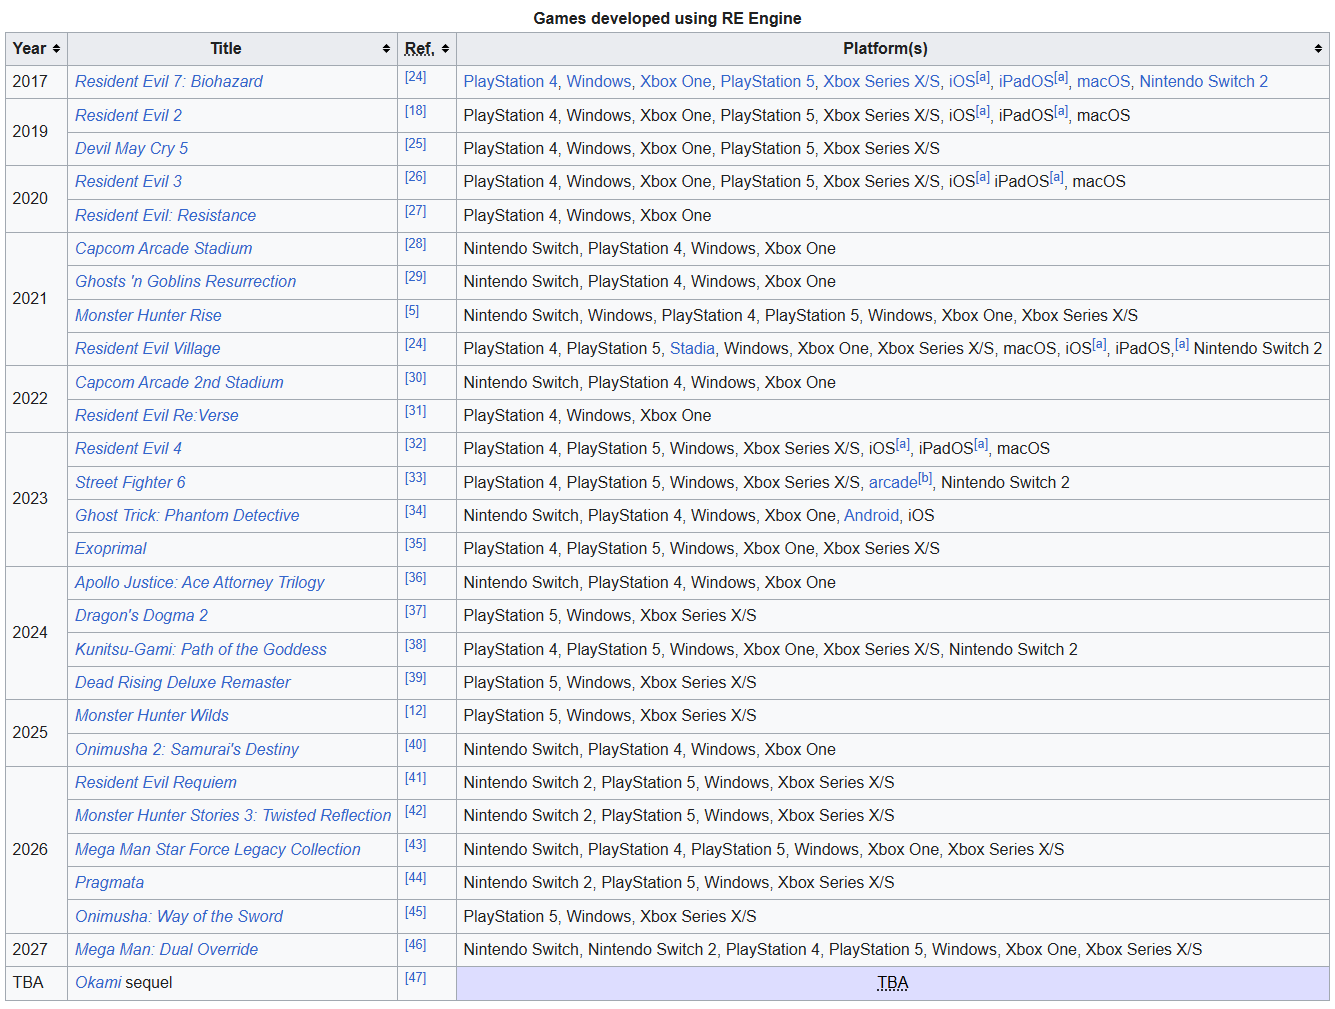Open Onimusha: Way of the Sword link
Screen dimensions: 1335x1009
click(x=178, y=917)
